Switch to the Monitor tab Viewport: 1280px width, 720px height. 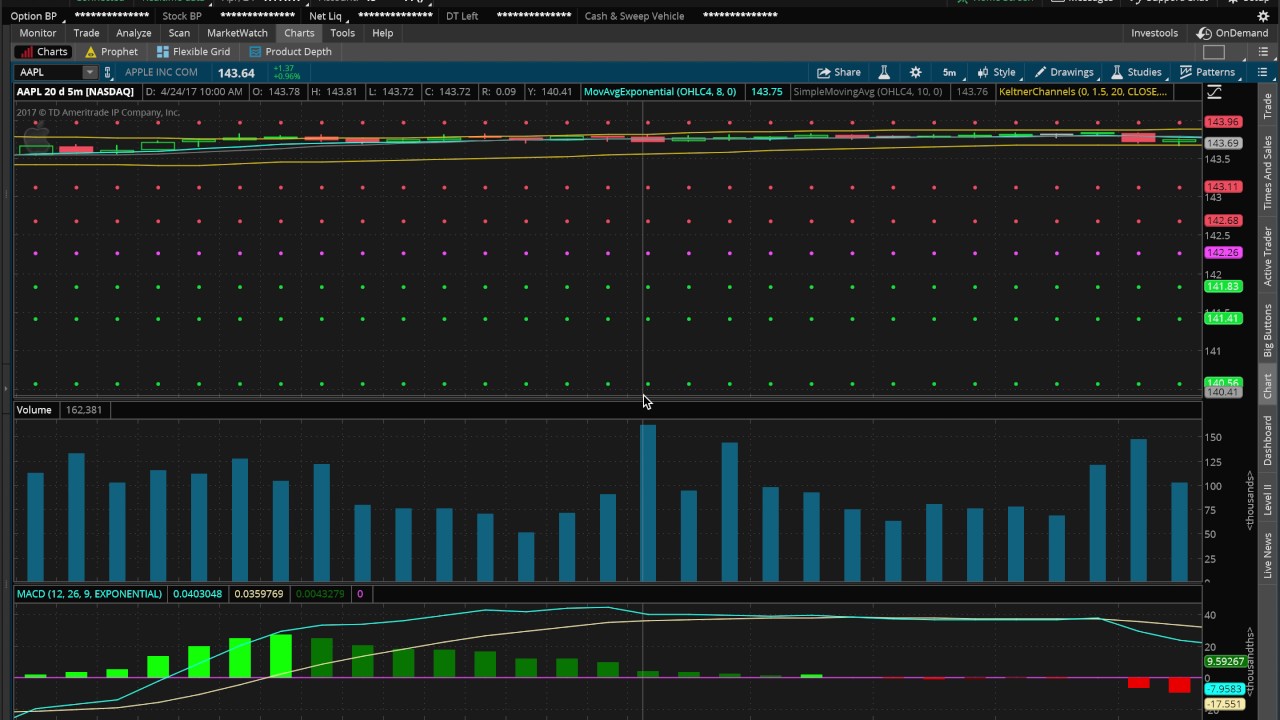38,33
